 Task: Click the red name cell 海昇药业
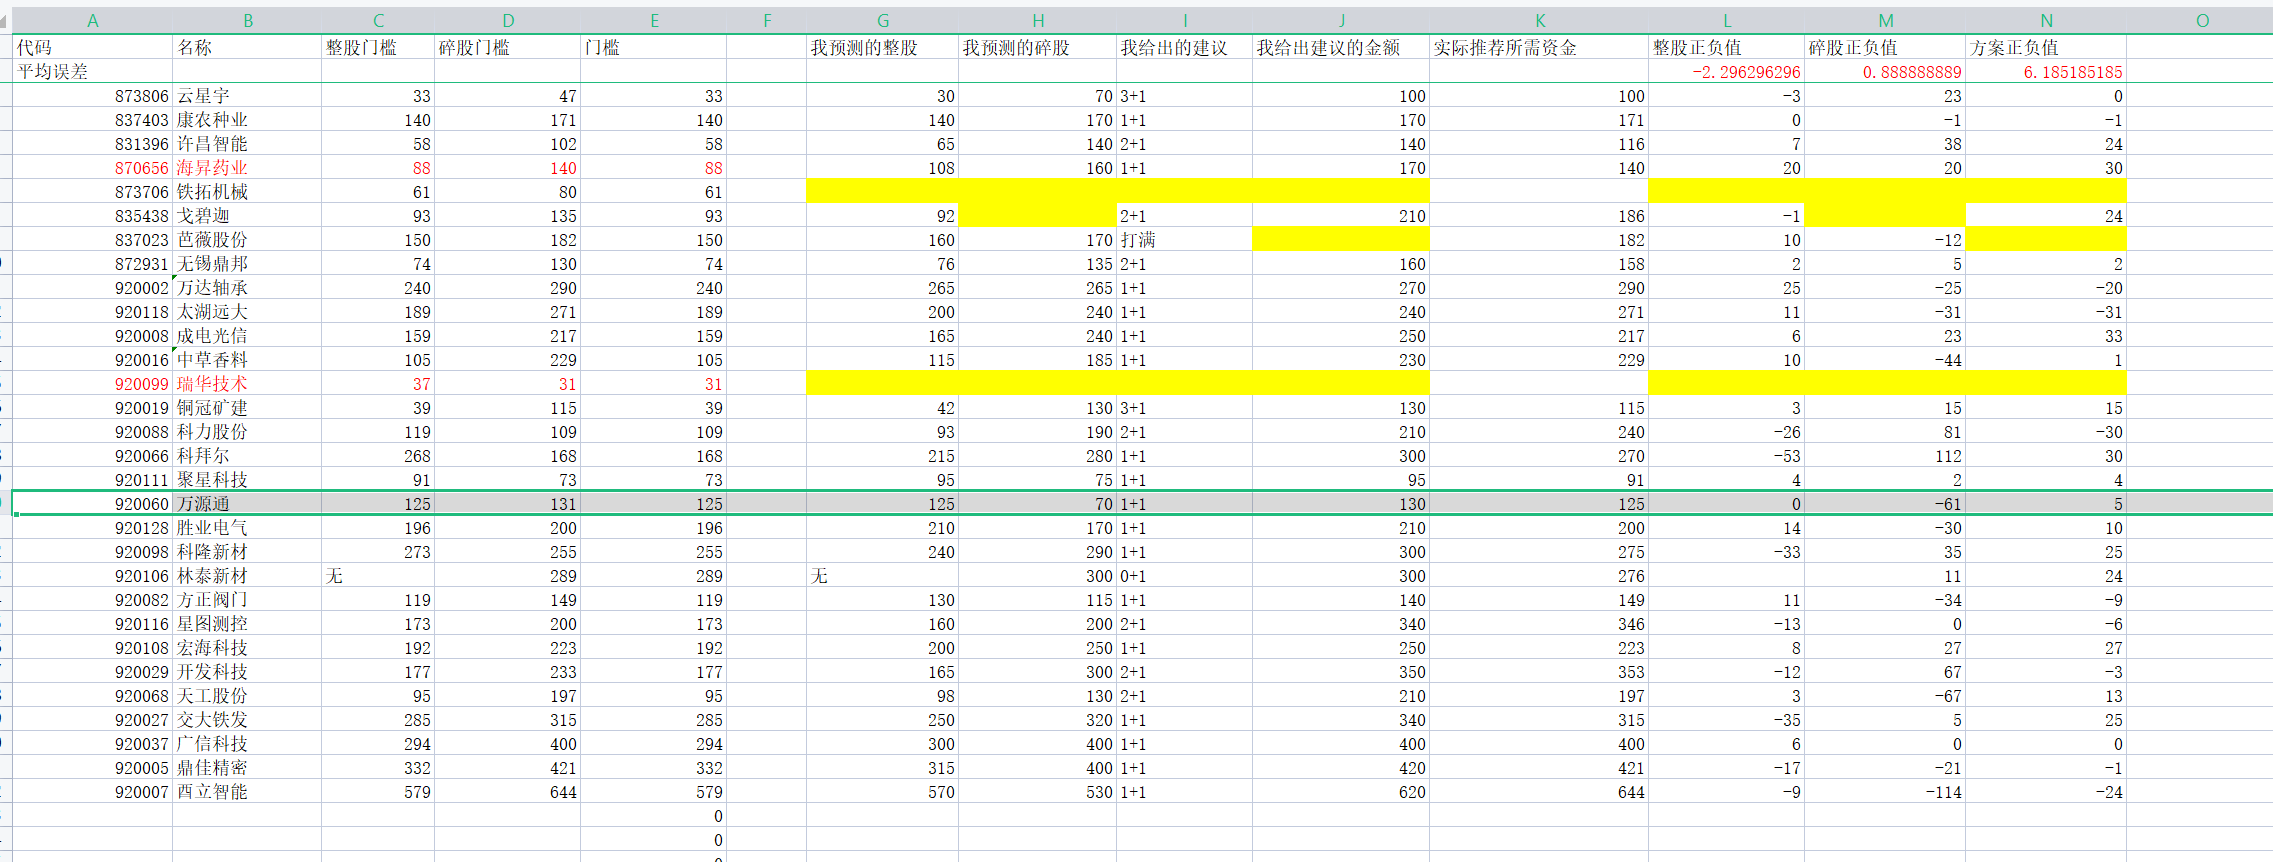point(247,168)
